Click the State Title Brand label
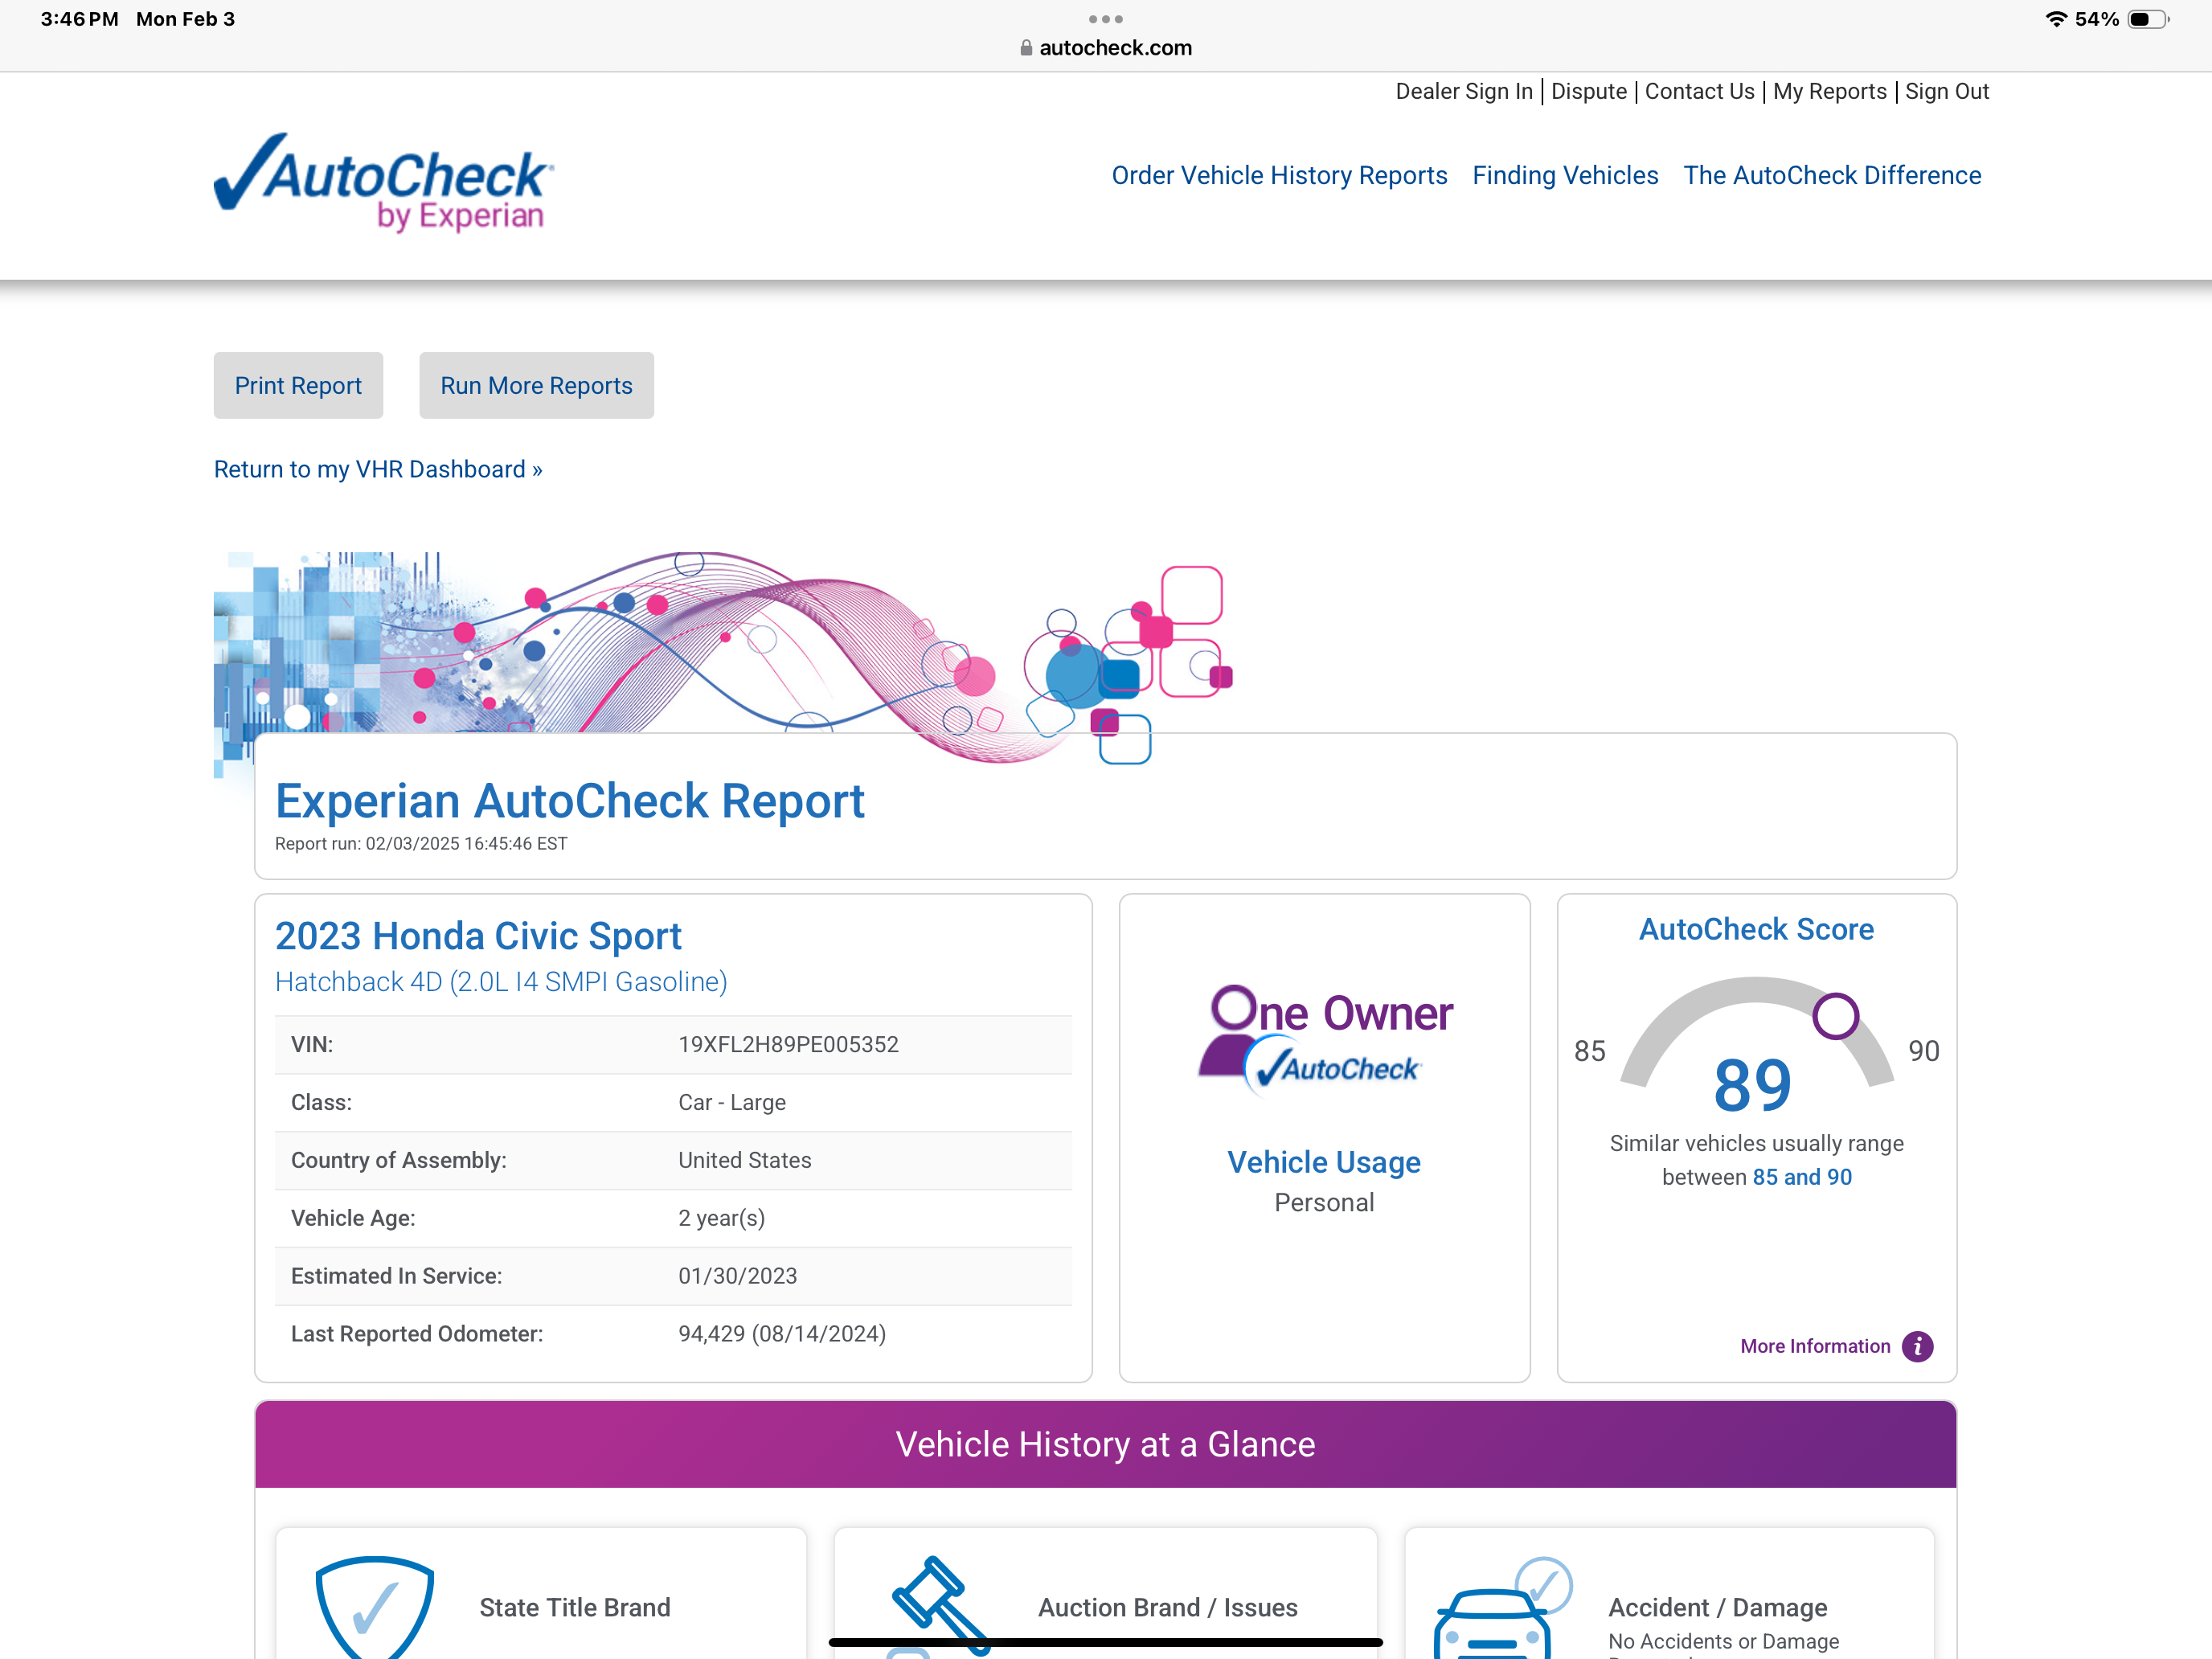This screenshot has height=1659, width=2212. tap(575, 1607)
